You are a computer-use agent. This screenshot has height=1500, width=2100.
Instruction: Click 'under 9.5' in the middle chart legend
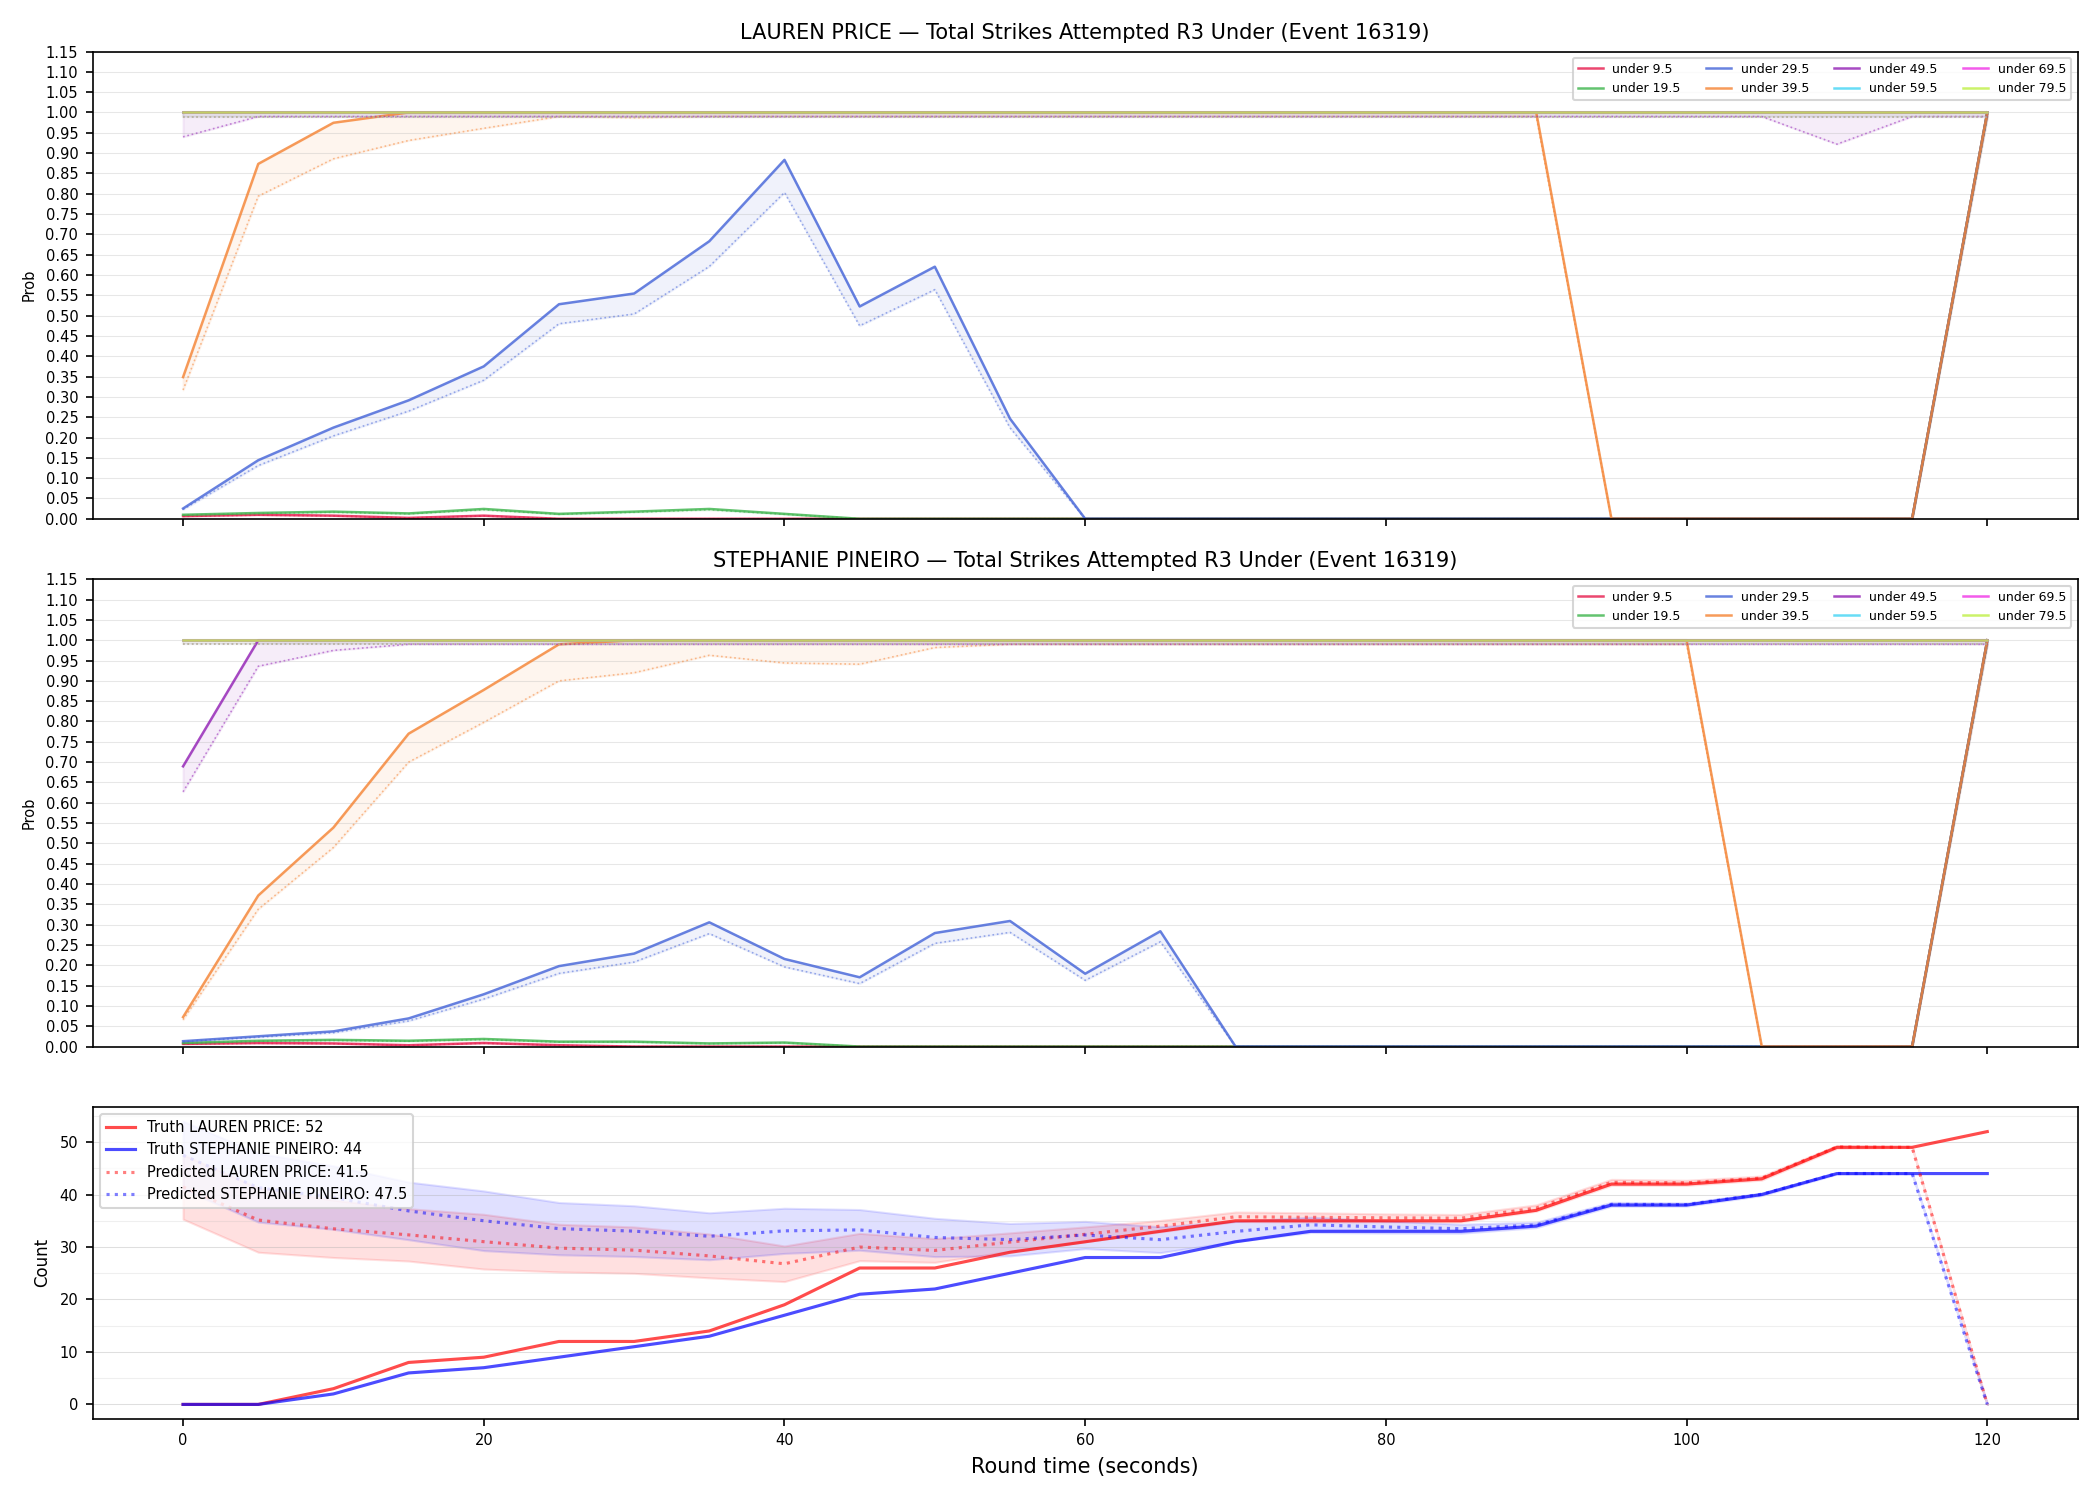tap(1641, 597)
